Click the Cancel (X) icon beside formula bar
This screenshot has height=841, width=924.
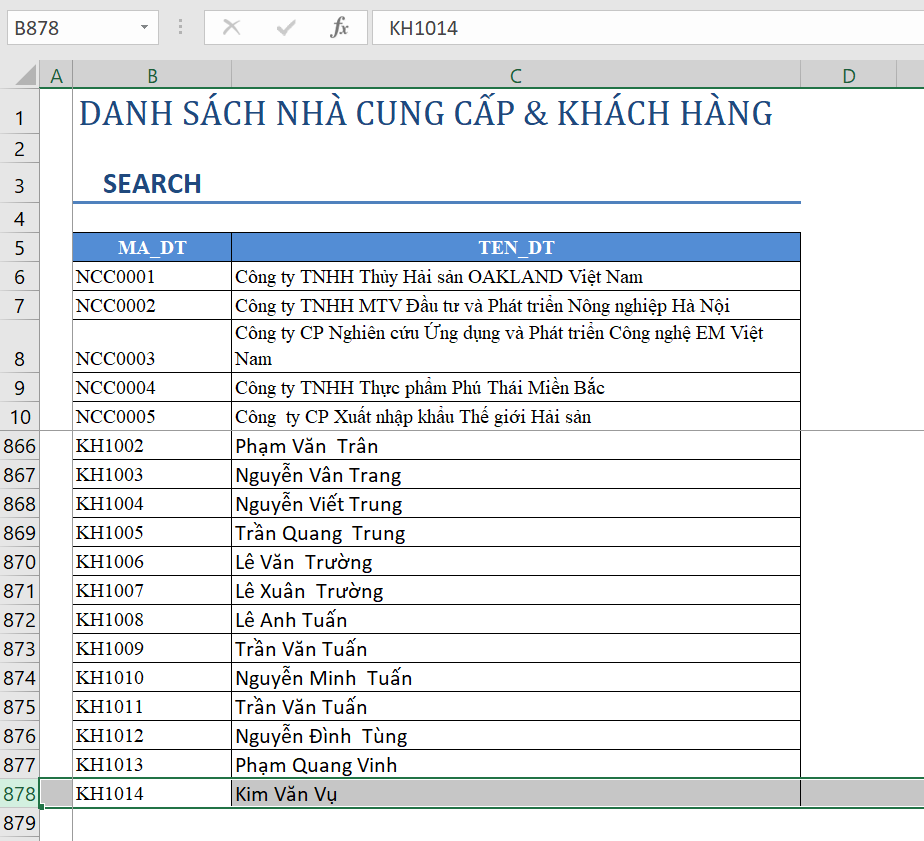(230, 27)
